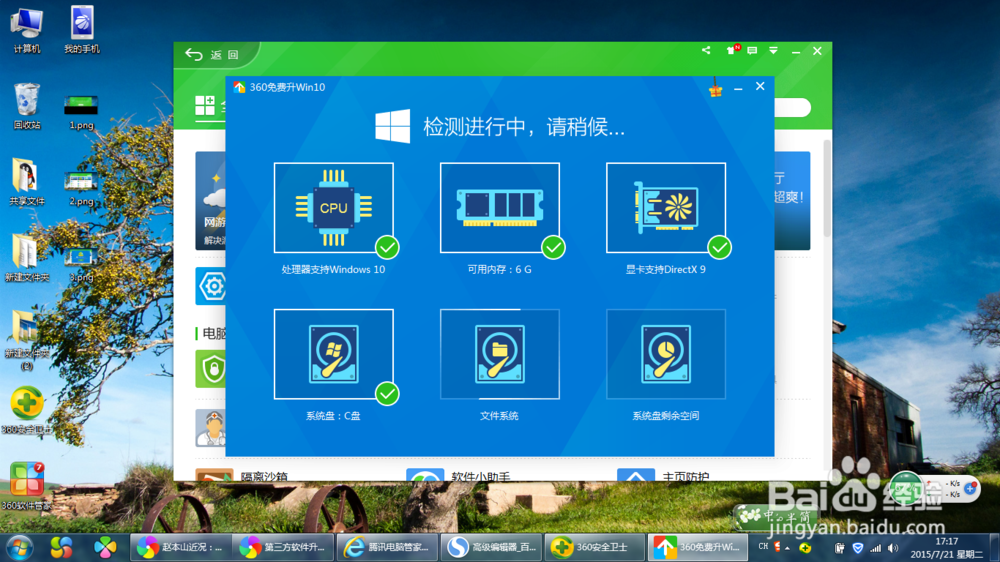Select the 回收站 recycle bin icon
This screenshot has height=562, width=1000.
[27, 106]
